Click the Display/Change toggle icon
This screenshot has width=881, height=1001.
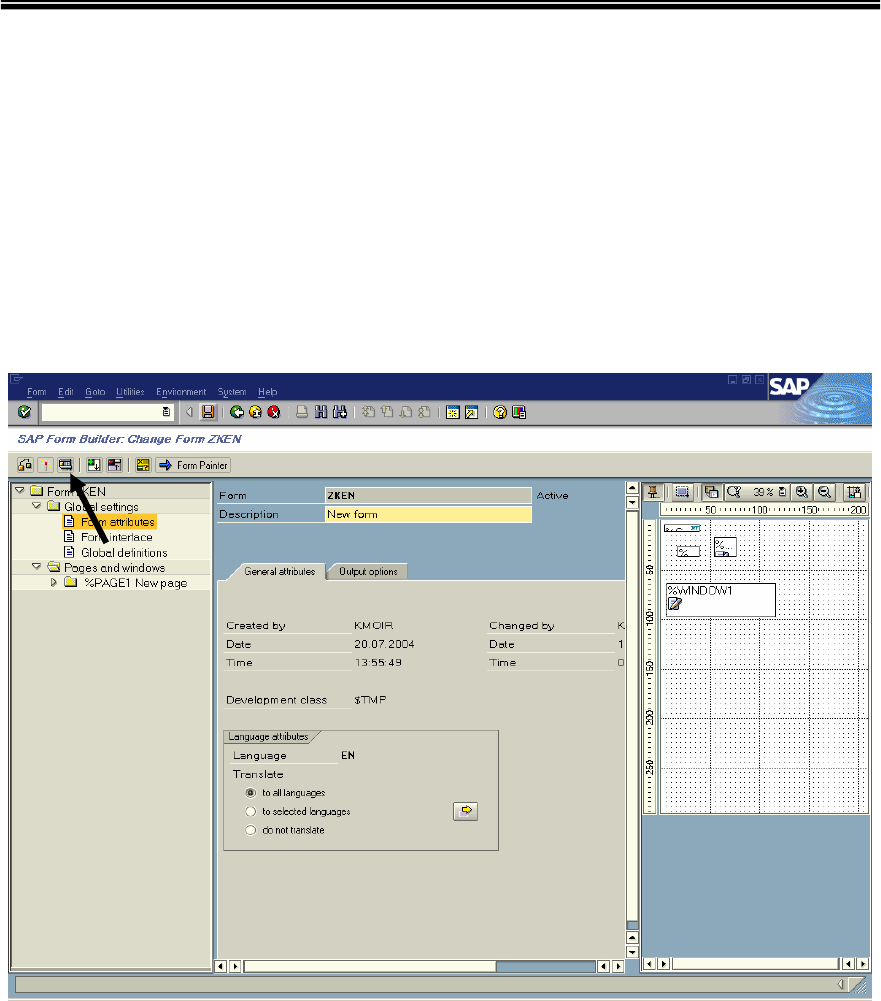[x=25, y=465]
